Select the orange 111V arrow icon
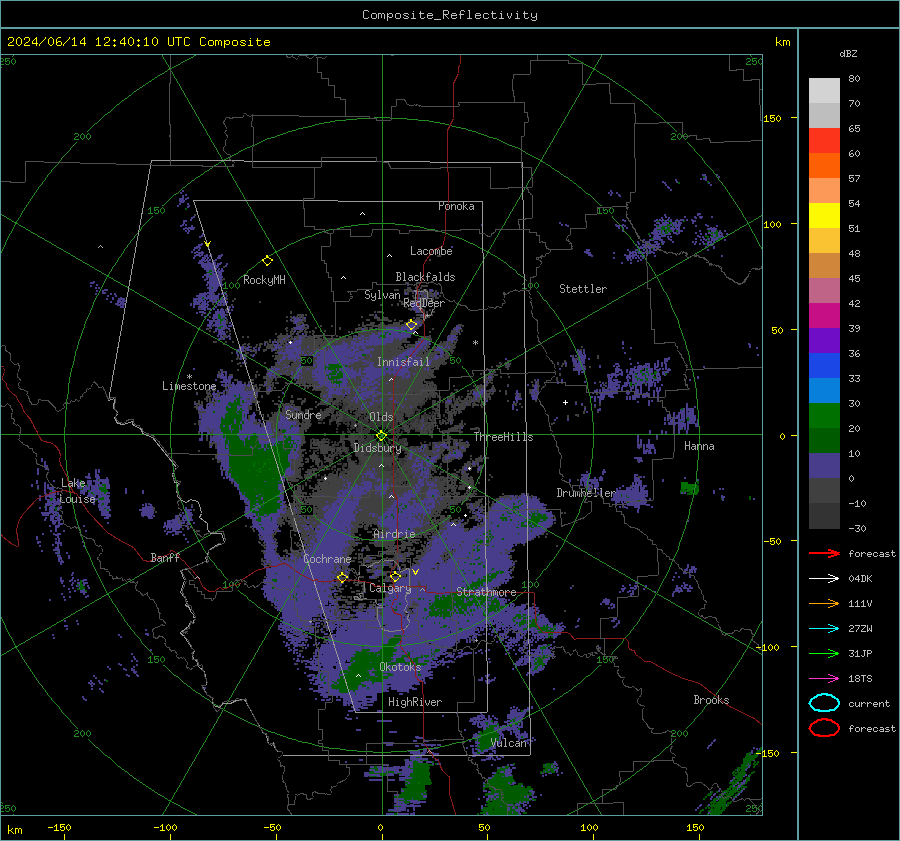This screenshot has height=841, width=900. point(824,603)
